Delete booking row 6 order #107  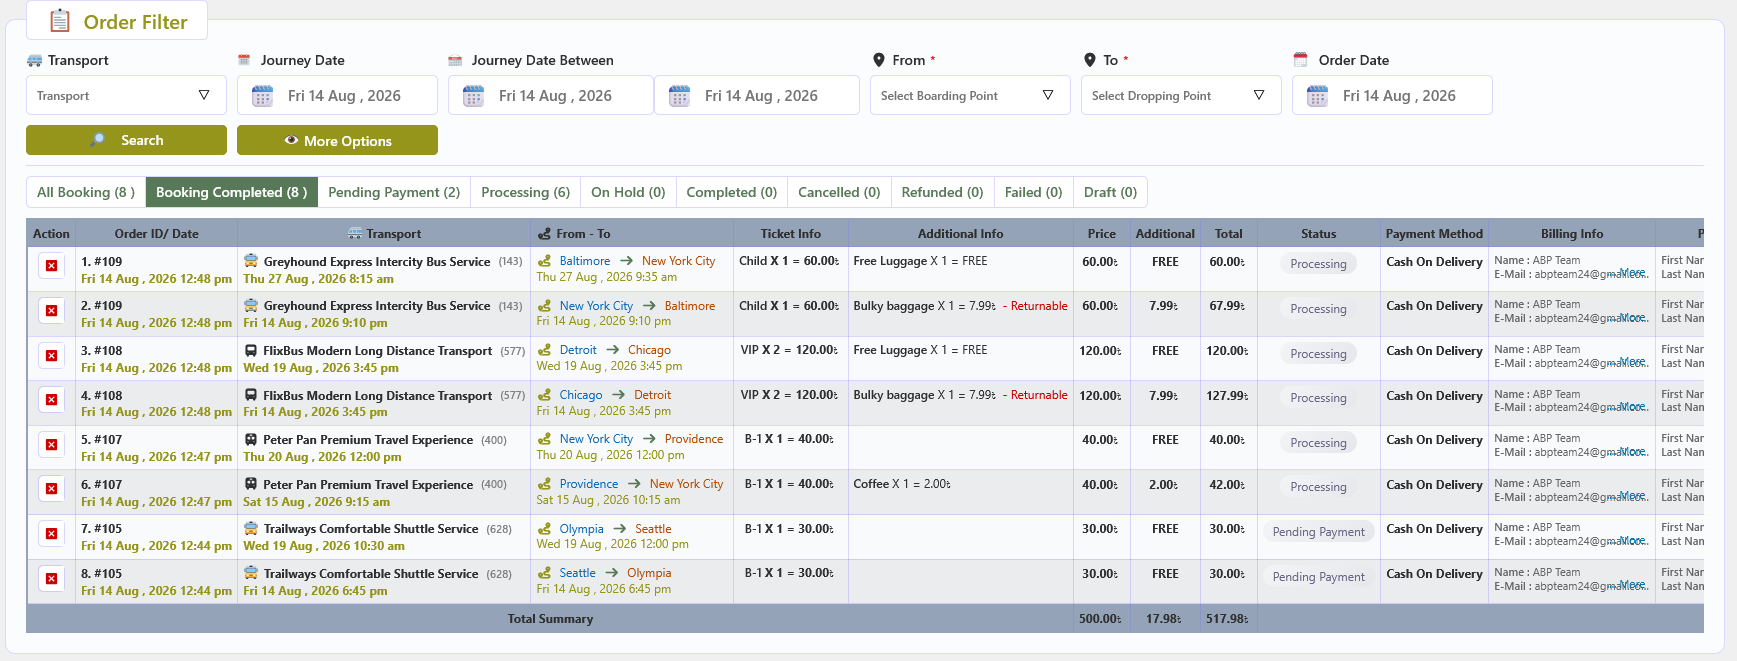coord(51,489)
